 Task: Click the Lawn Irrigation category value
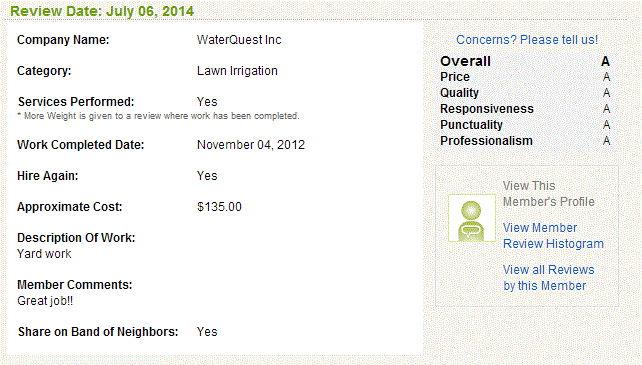pos(237,71)
